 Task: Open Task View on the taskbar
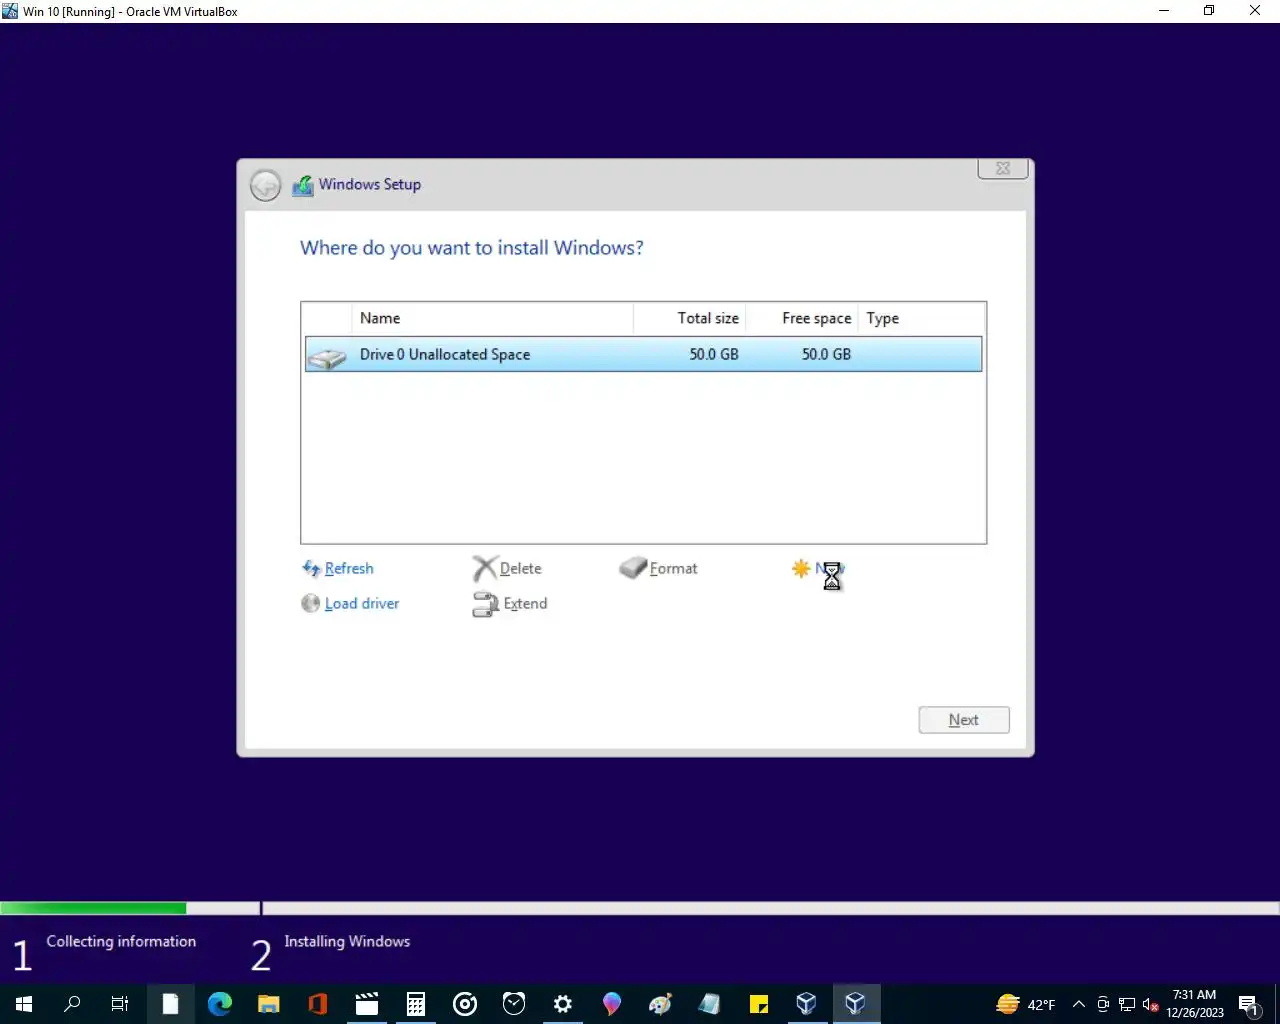120,1003
